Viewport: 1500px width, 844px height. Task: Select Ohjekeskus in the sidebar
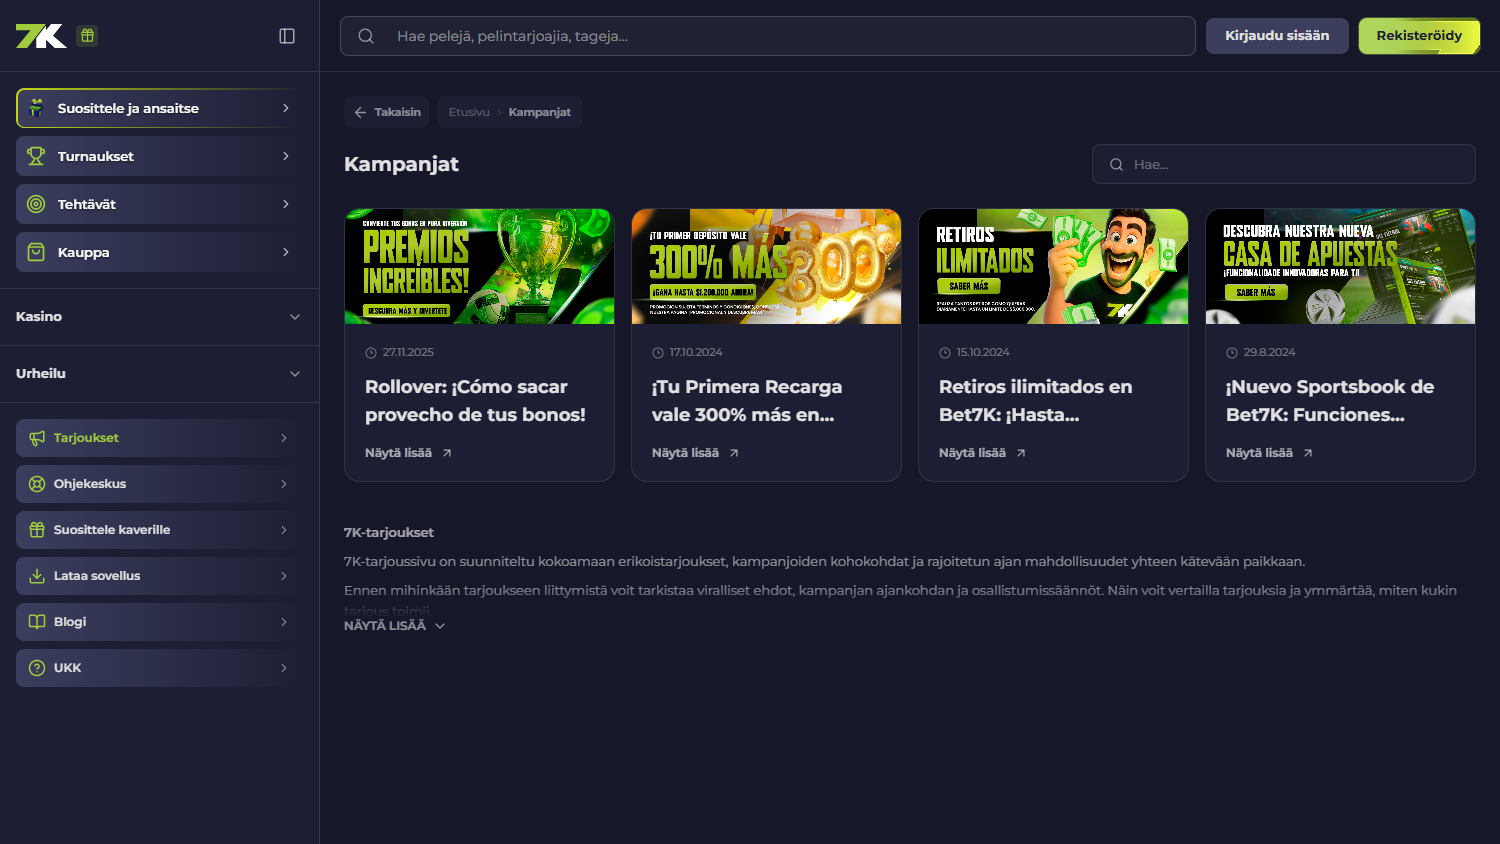coord(160,484)
